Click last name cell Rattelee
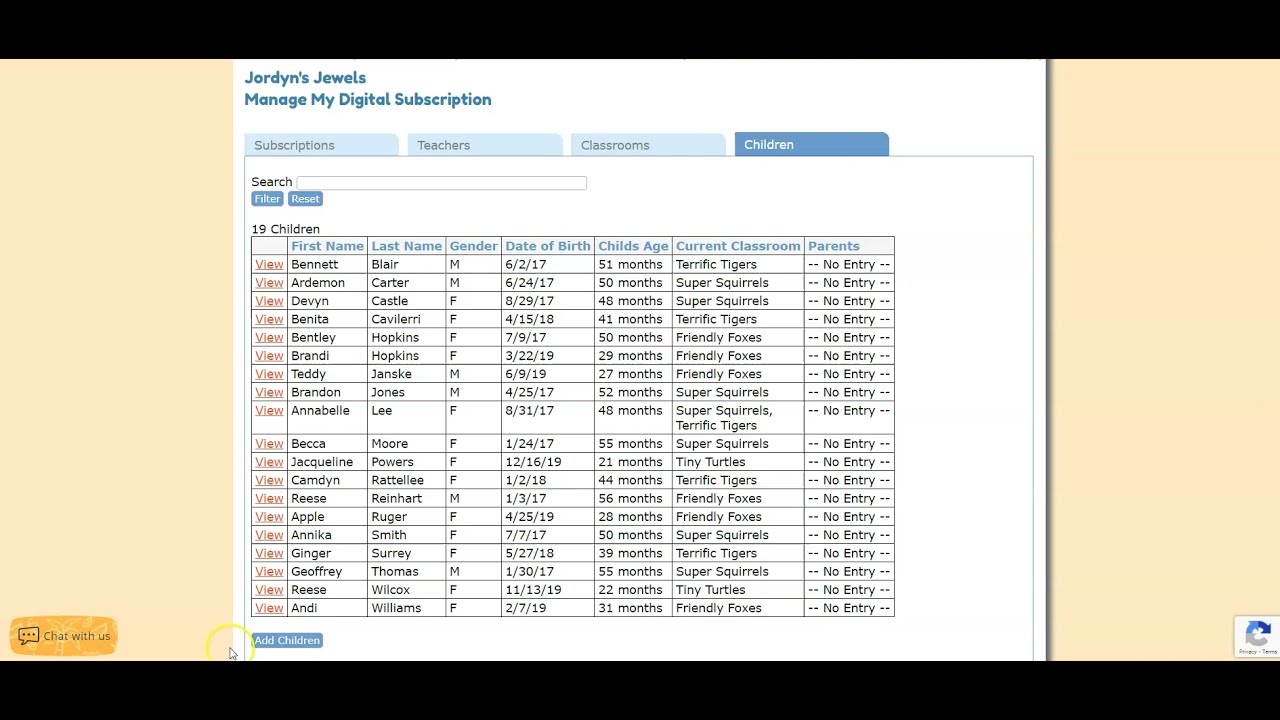 (406, 480)
